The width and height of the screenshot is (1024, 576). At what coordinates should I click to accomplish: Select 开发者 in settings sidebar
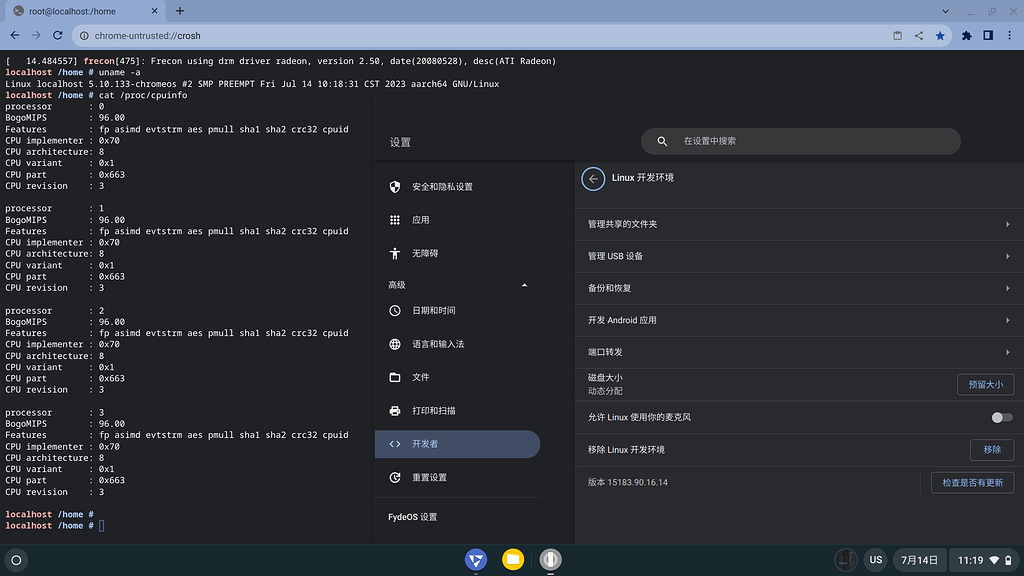click(457, 444)
